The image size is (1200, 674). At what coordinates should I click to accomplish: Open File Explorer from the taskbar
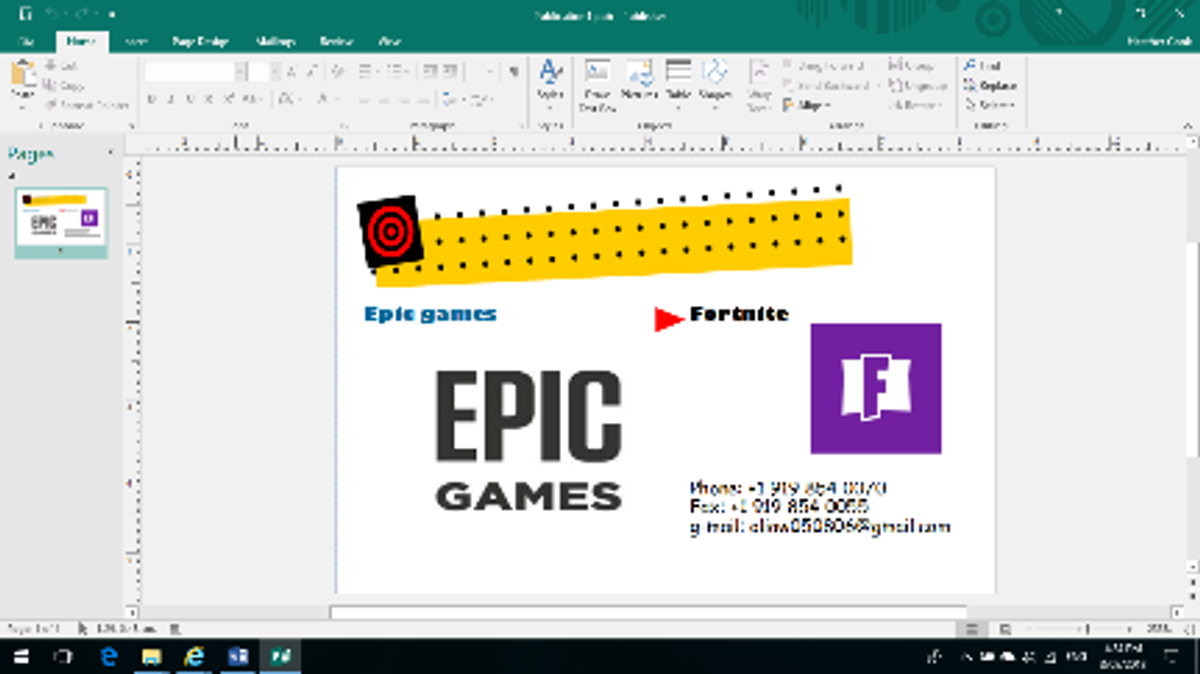pos(152,656)
